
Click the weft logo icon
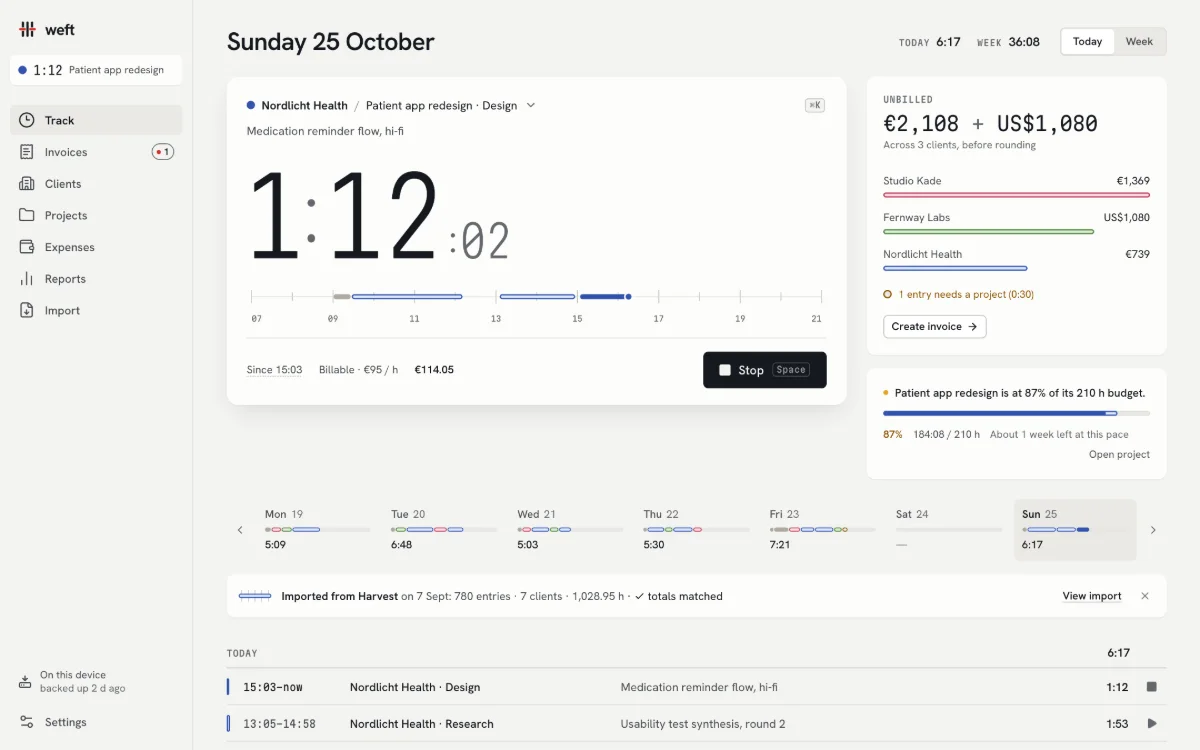27,29
